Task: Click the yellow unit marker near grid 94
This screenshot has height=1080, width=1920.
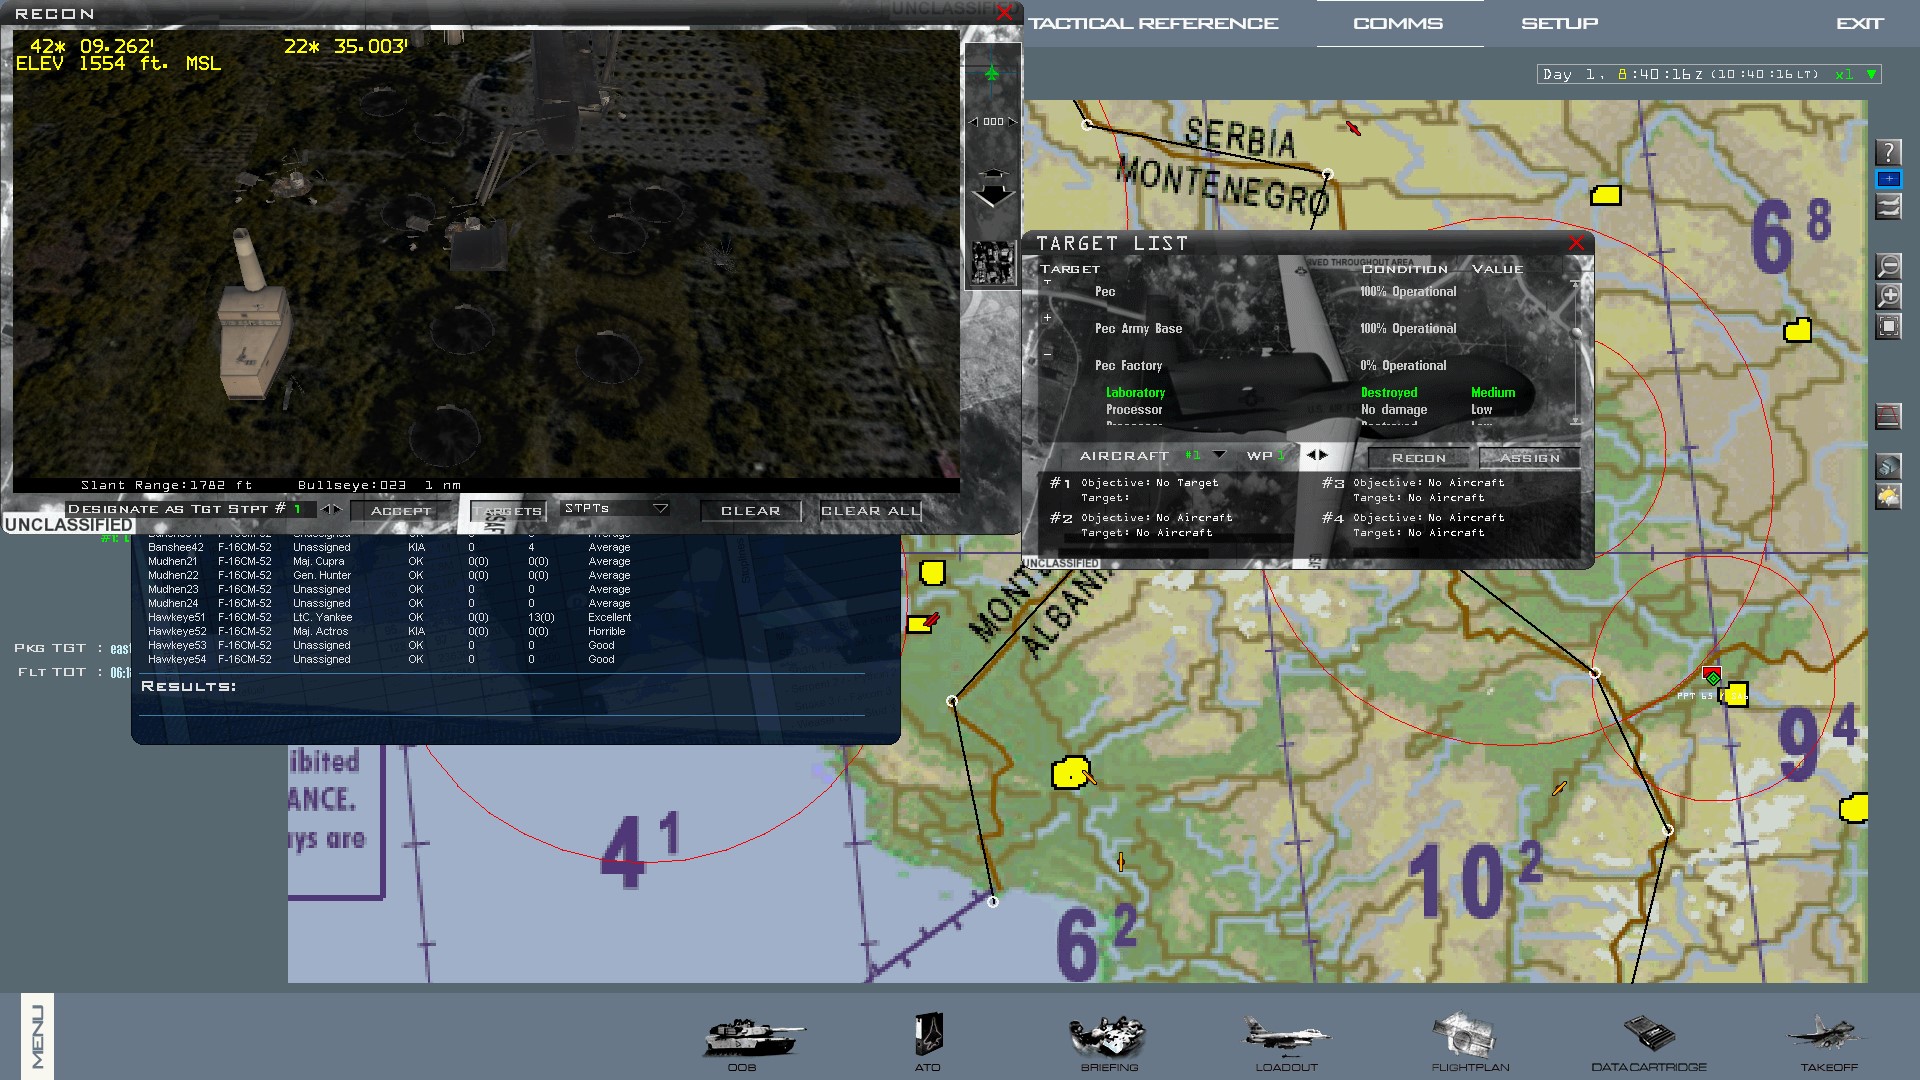Action: click(x=1736, y=695)
